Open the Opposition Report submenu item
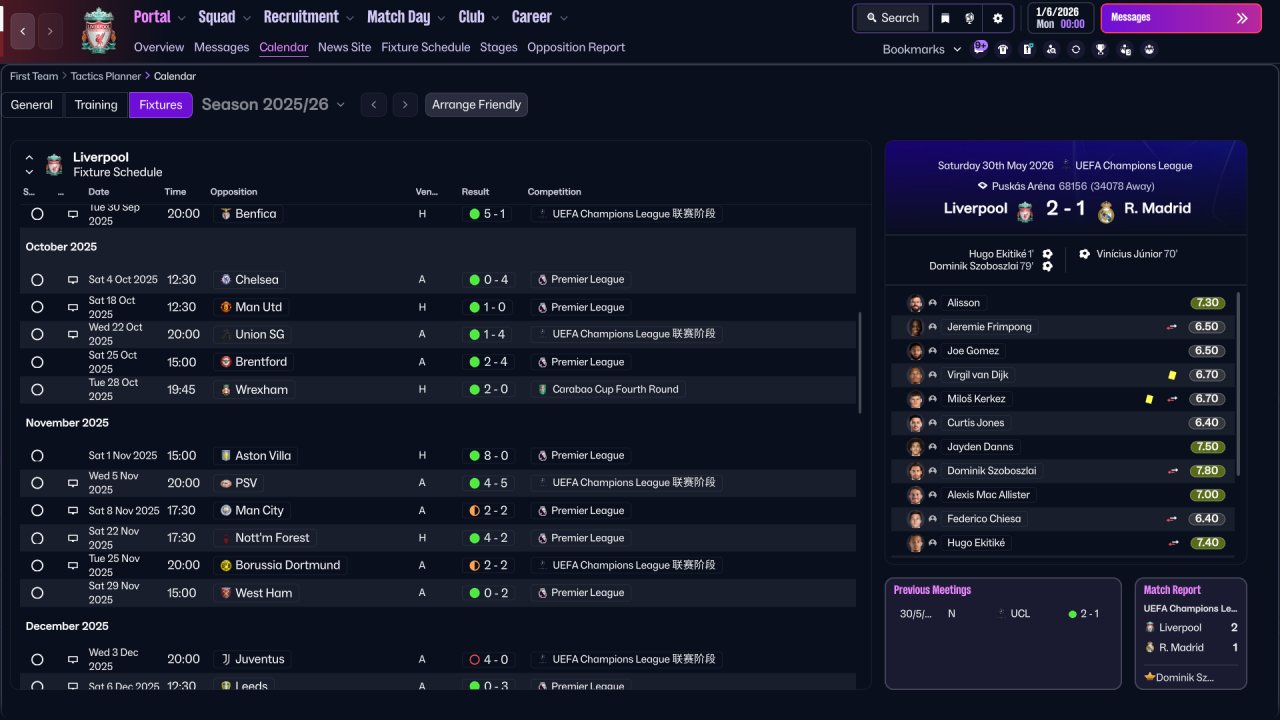Screen dimensions: 1280x720 (576, 47)
